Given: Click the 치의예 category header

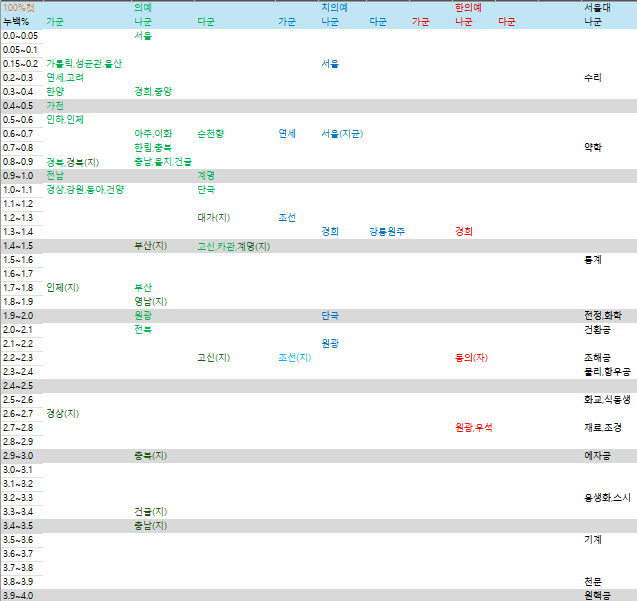Looking at the screenshot, I should tap(334, 7).
